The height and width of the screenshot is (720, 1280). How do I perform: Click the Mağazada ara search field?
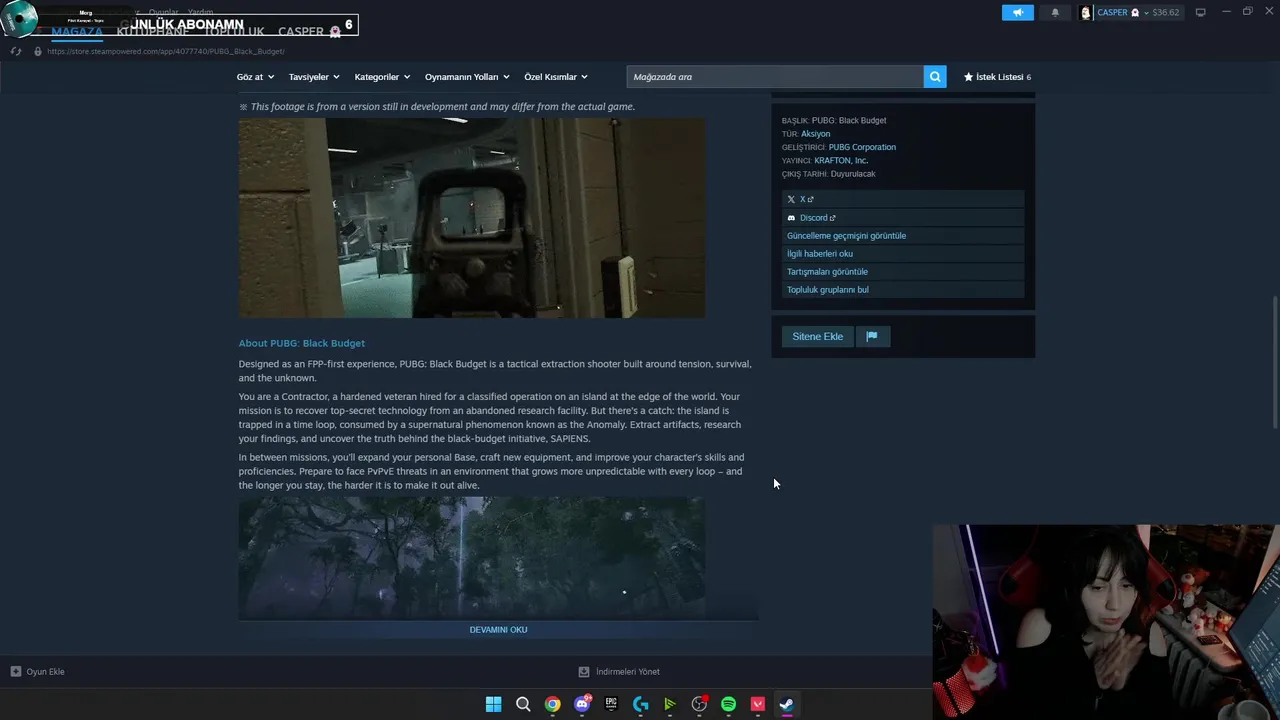point(775,77)
